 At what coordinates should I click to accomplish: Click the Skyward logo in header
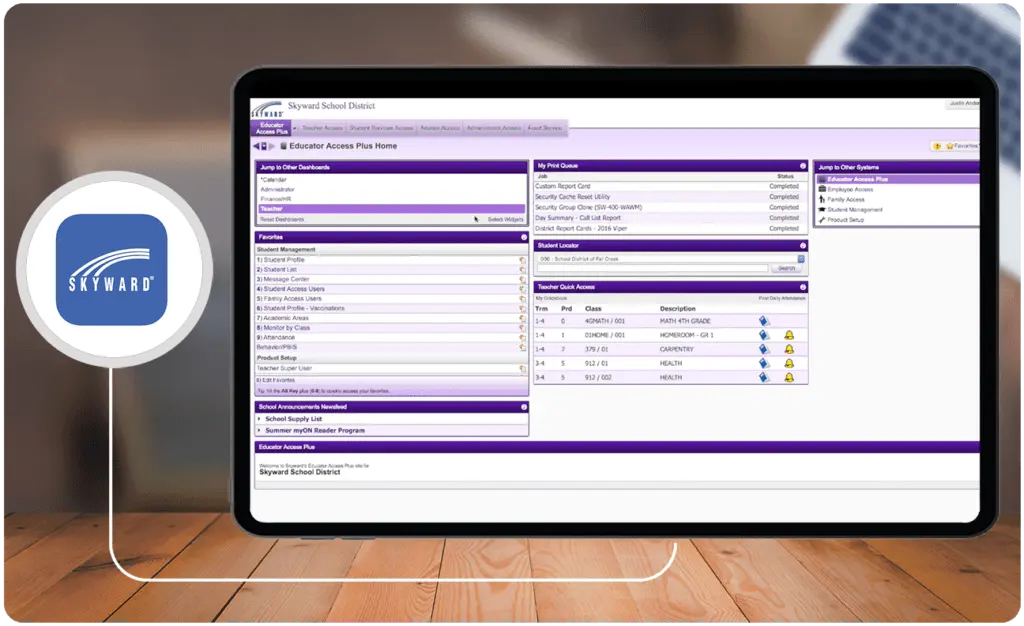[x=267, y=109]
